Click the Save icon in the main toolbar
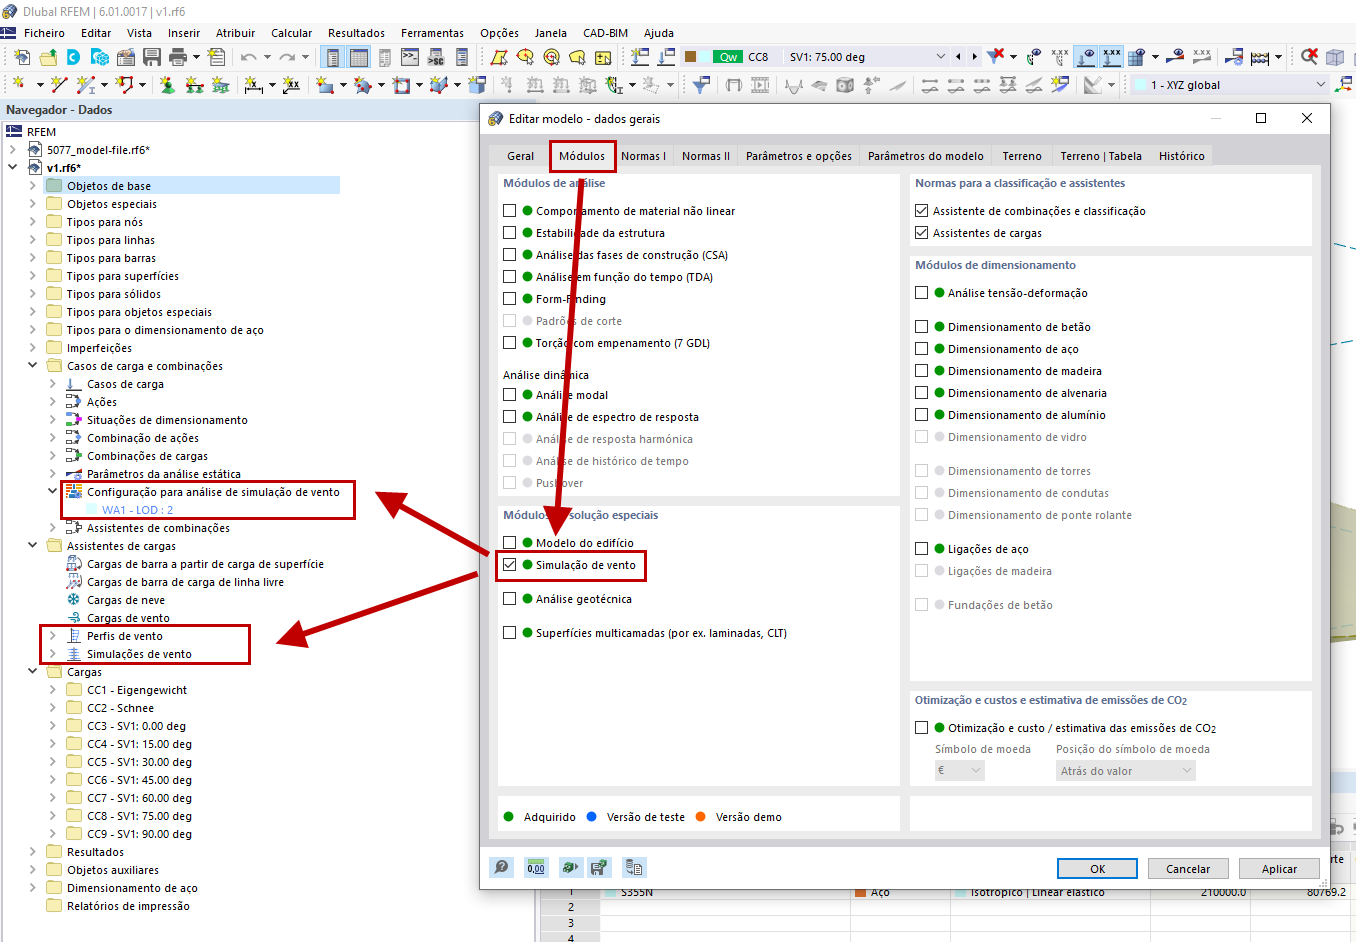This screenshot has width=1356, height=942. 149,57
